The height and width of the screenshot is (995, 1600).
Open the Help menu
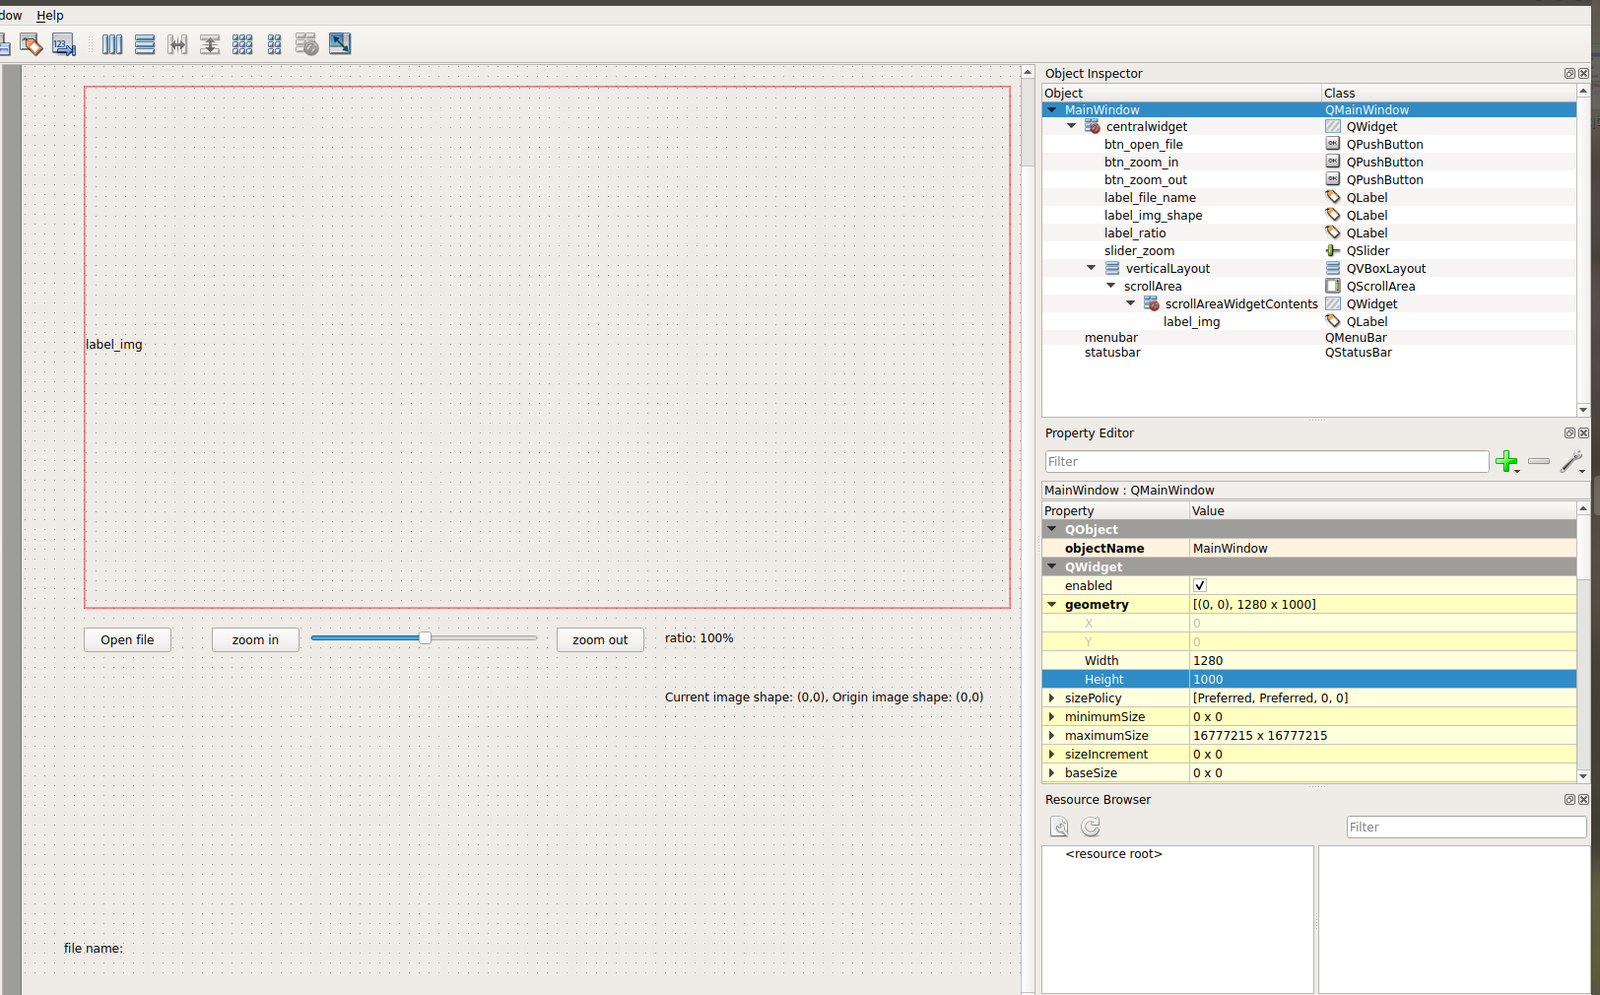point(50,15)
